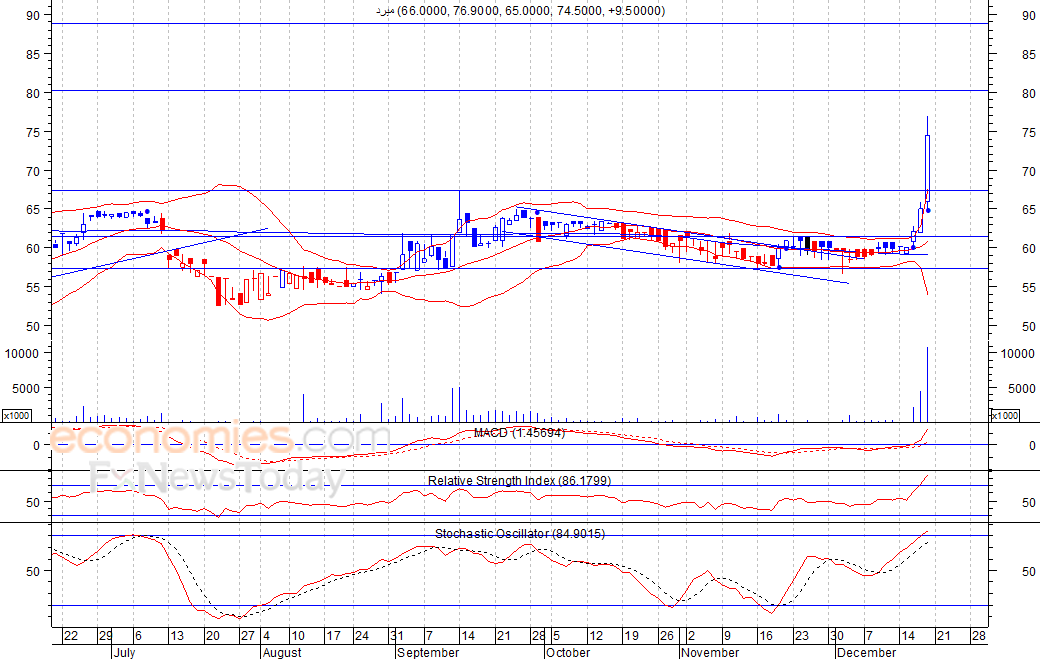Click the November 2 date label
1040x659 pixels.
tap(691, 636)
